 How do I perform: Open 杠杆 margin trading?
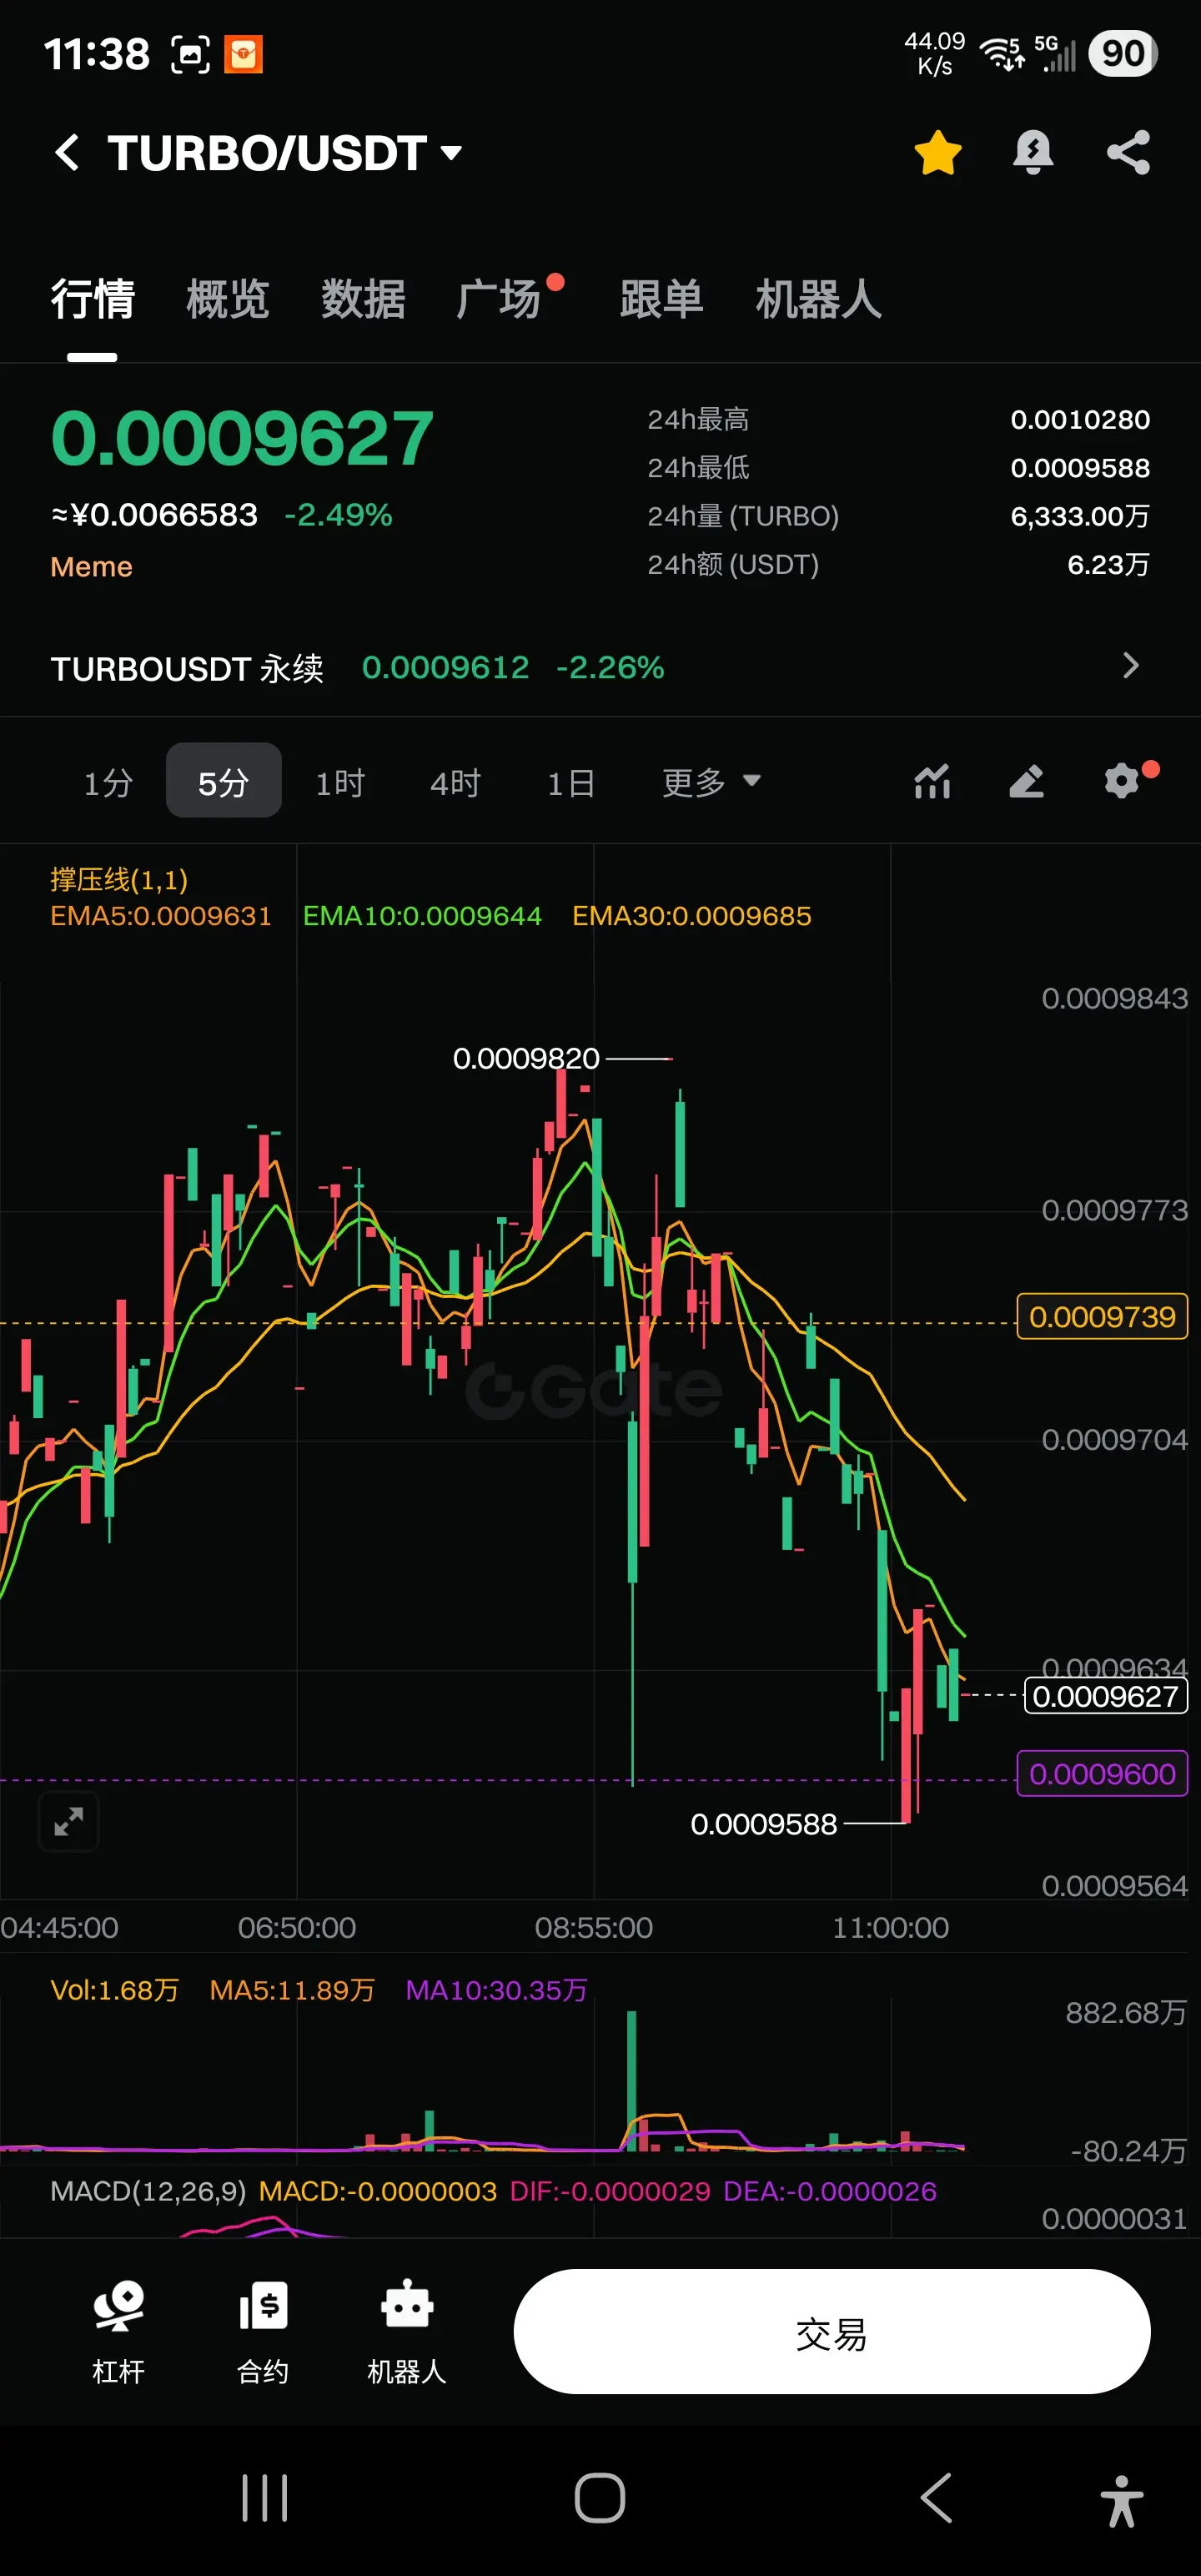pyautogui.click(x=119, y=2331)
